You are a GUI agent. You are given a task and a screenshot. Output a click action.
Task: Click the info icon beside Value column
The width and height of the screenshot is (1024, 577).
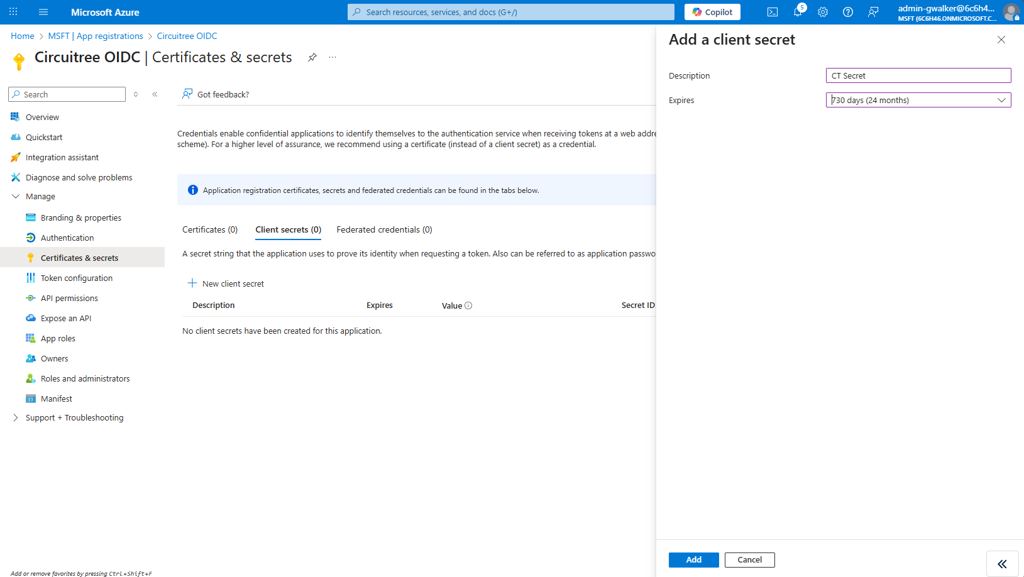pos(468,306)
